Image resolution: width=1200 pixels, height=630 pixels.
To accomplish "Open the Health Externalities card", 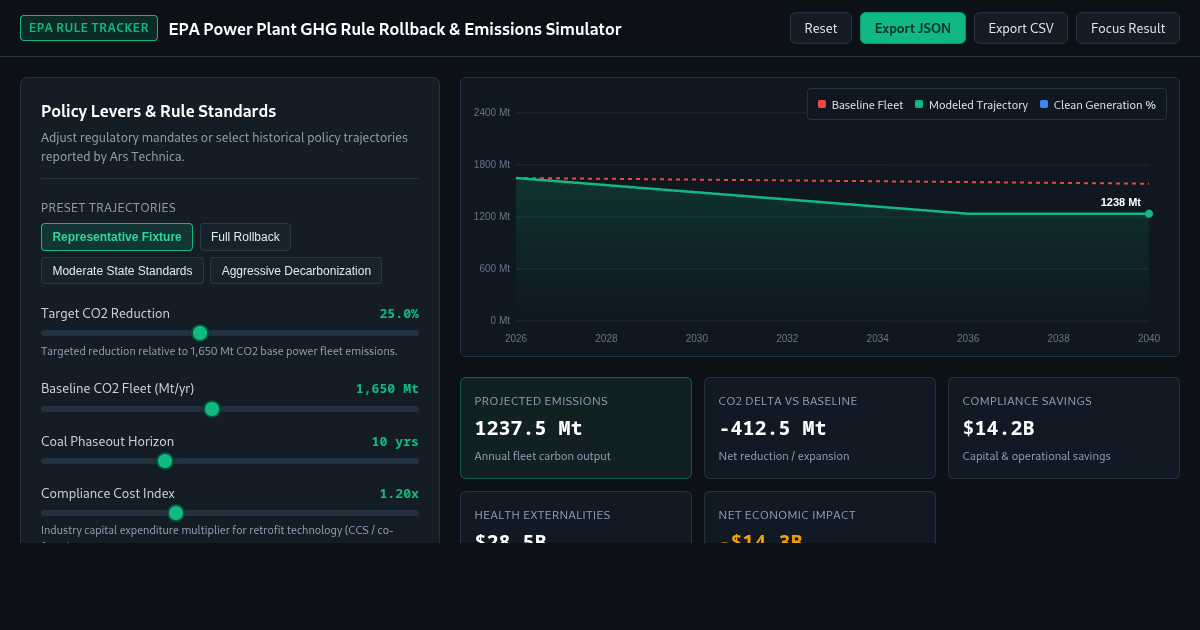I will pyautogui.click(x=575, y=517).
